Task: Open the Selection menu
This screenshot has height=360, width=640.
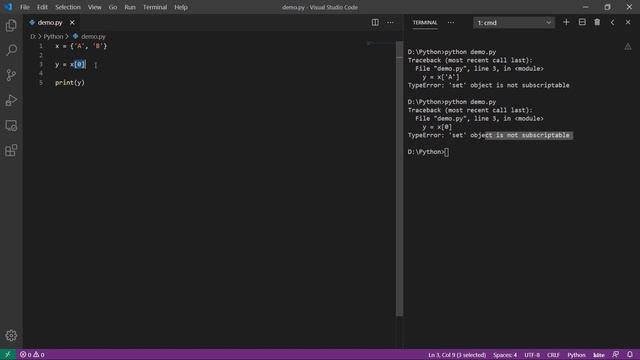Action: [68, 7]
